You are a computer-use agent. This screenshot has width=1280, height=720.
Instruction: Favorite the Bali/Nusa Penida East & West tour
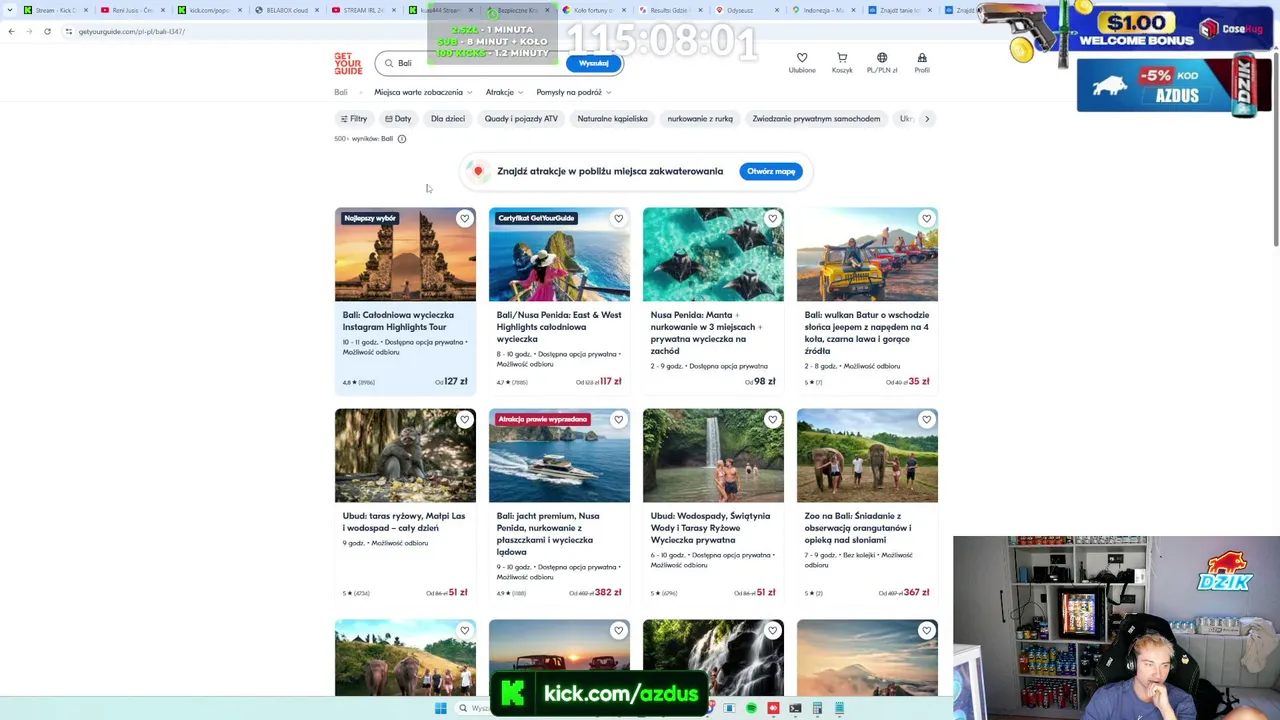[618, 219]
